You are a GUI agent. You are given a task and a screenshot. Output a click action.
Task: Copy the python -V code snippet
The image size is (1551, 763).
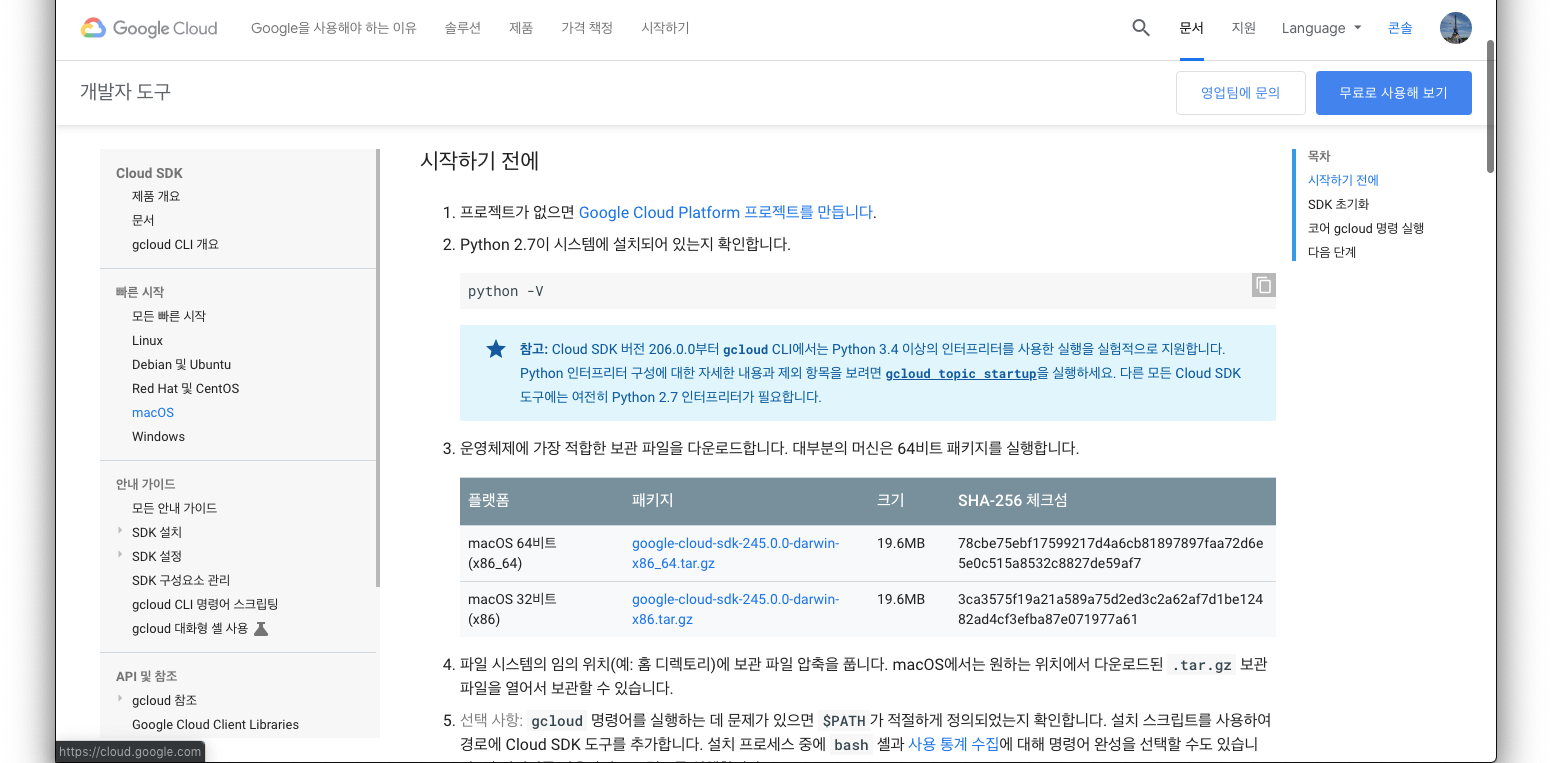click(1264, 285)
